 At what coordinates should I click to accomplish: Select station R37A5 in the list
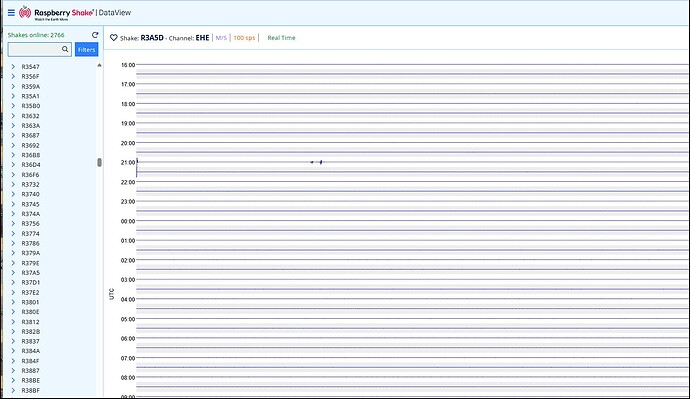pos(30,273)
